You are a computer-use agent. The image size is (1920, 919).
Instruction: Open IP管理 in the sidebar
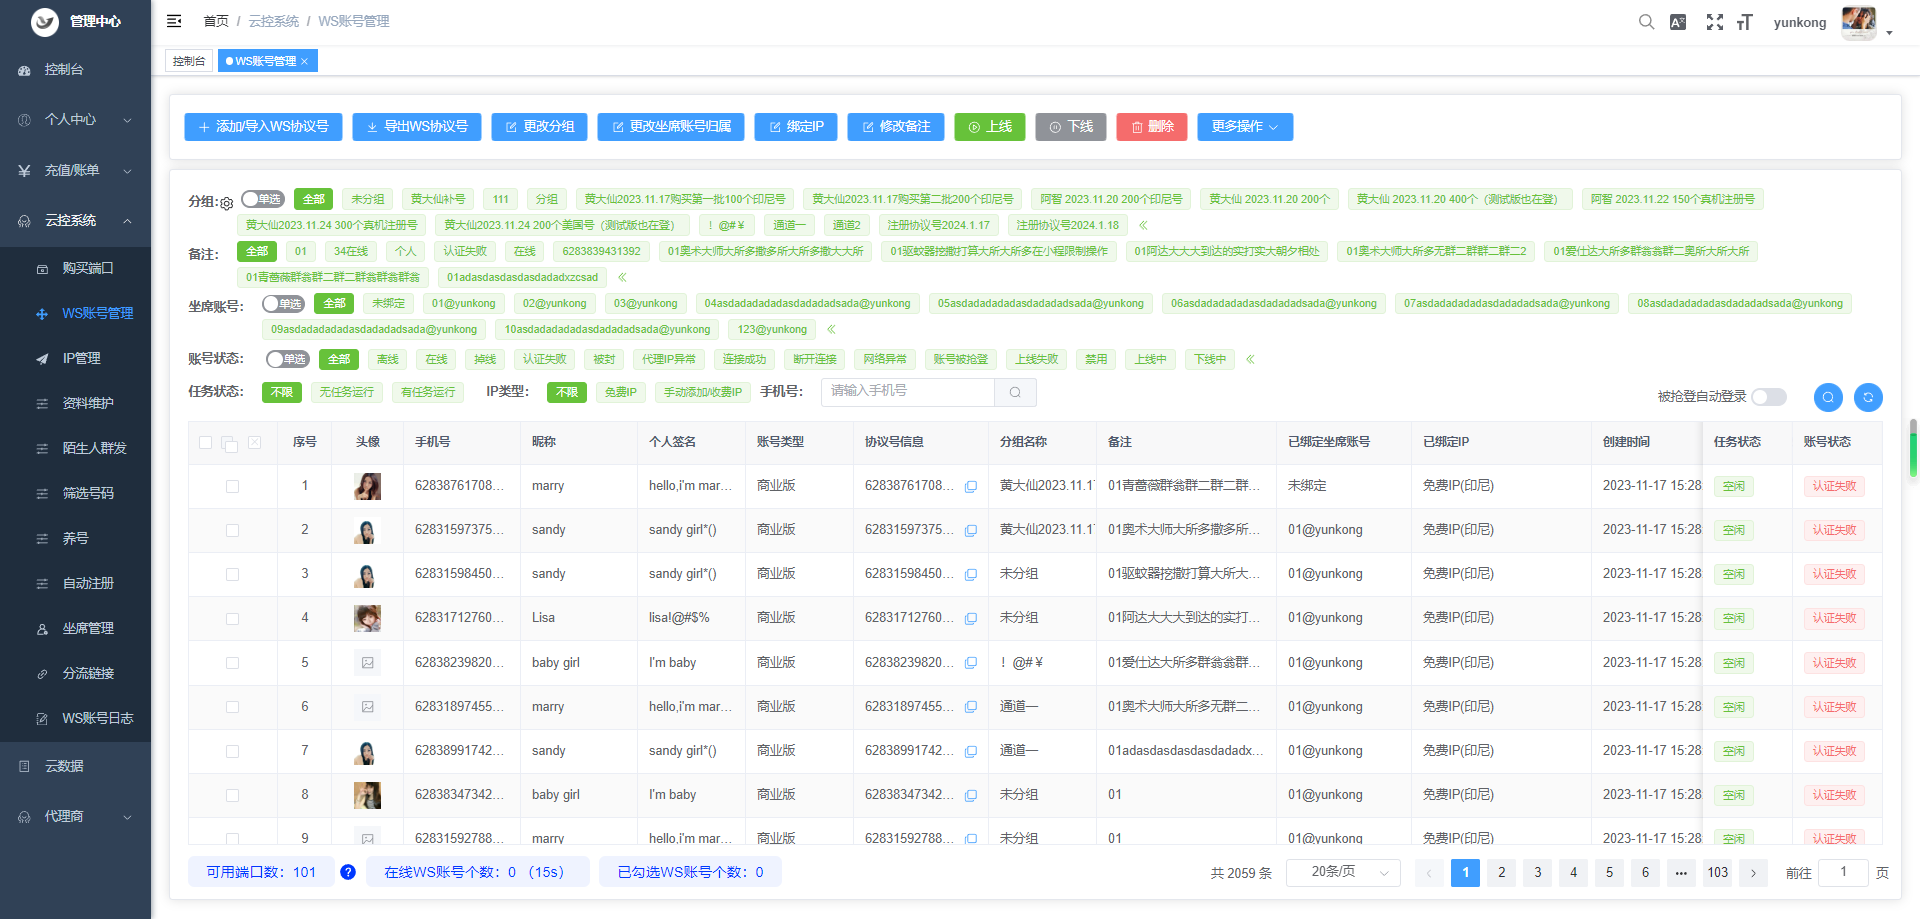click(81, 358)
